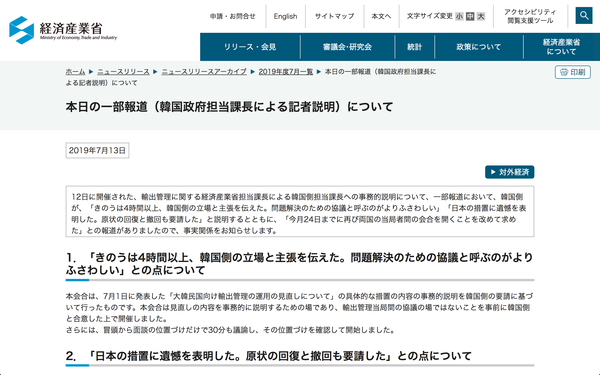
Task: Open the リリース・会見 menu
Action: click(x=250, y=47)
